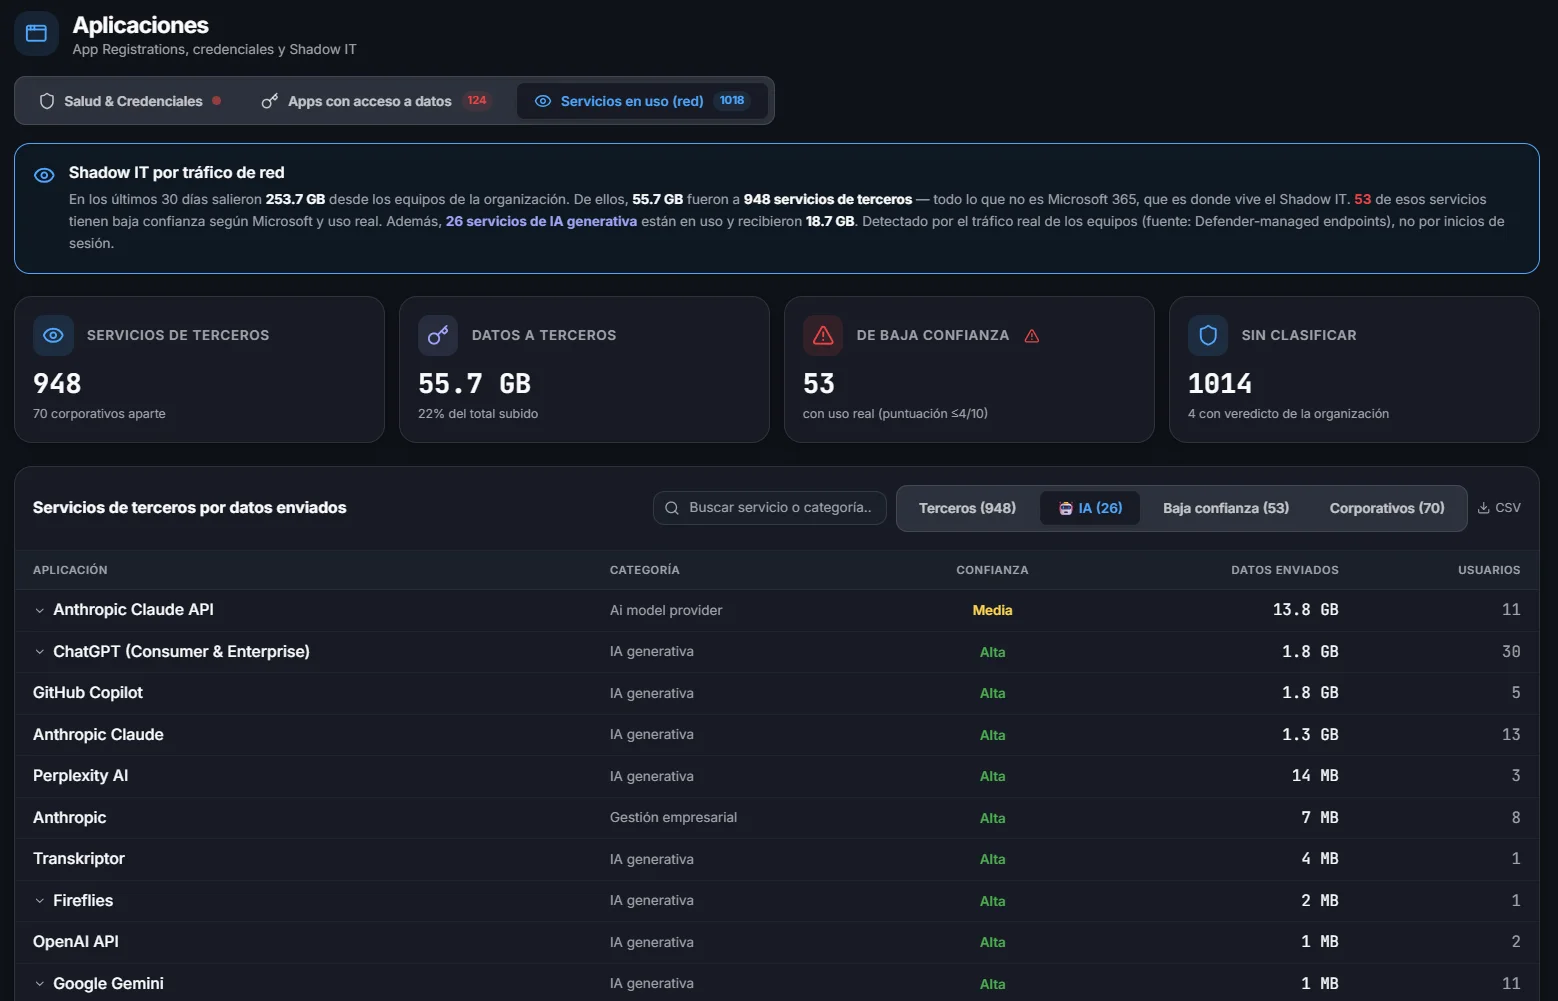Click the key icon on Datos a terceros card
Viewport: 1558px width, 1001px height.
click(x=438, y=336)
